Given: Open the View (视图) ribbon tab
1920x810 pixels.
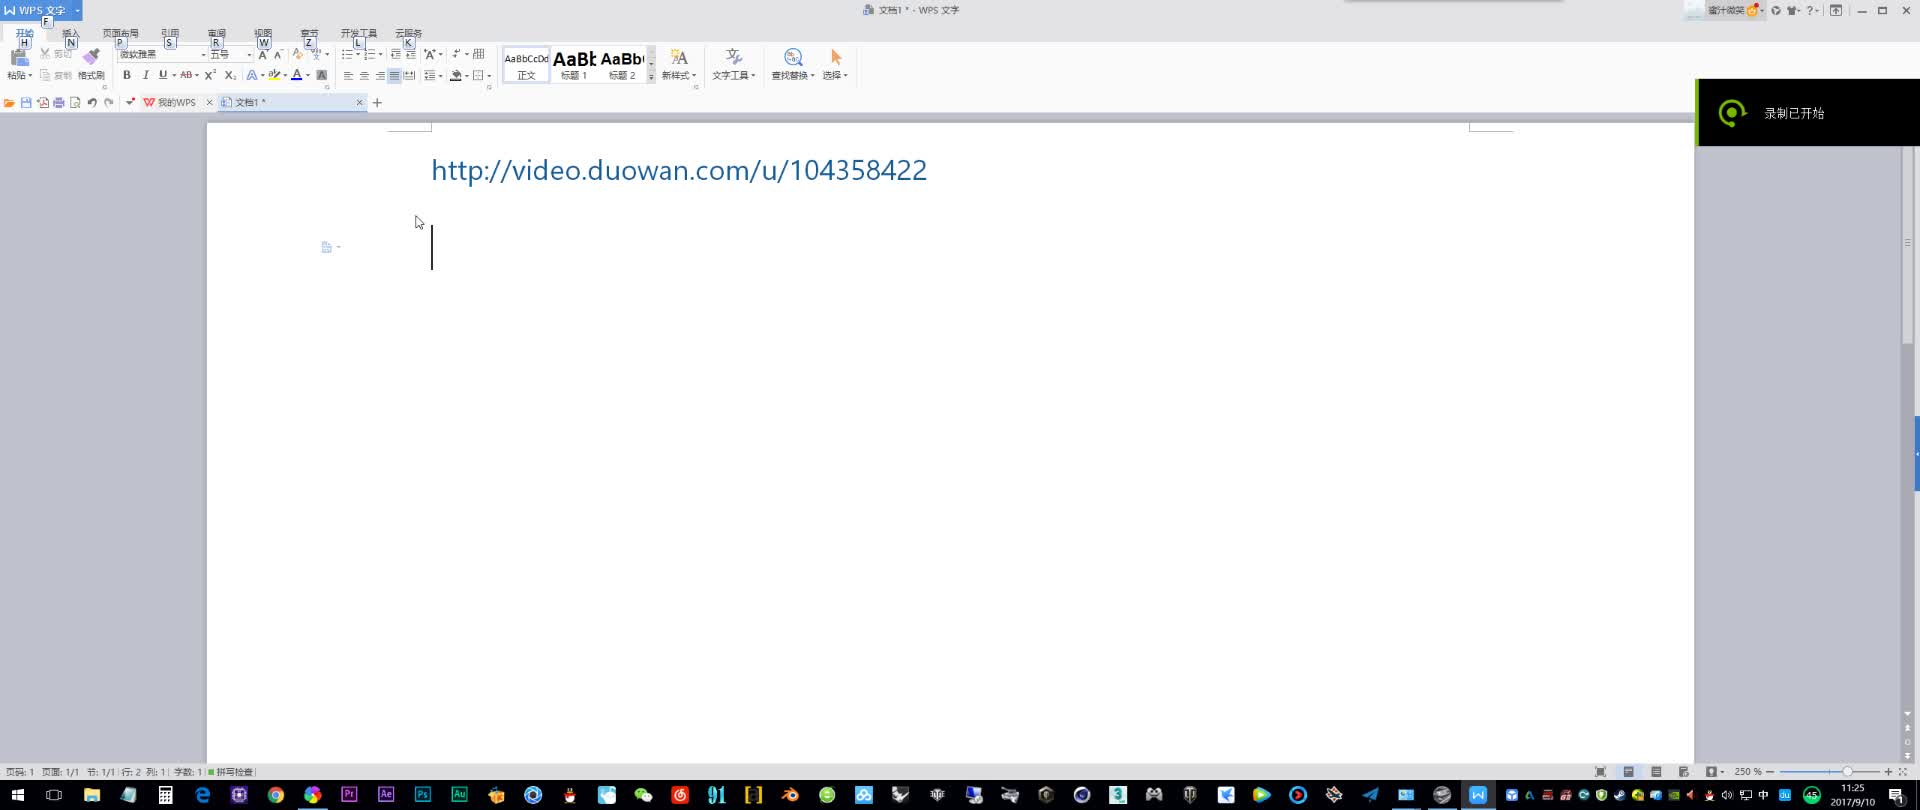Looking at the screenshot, I should (263, 33).
